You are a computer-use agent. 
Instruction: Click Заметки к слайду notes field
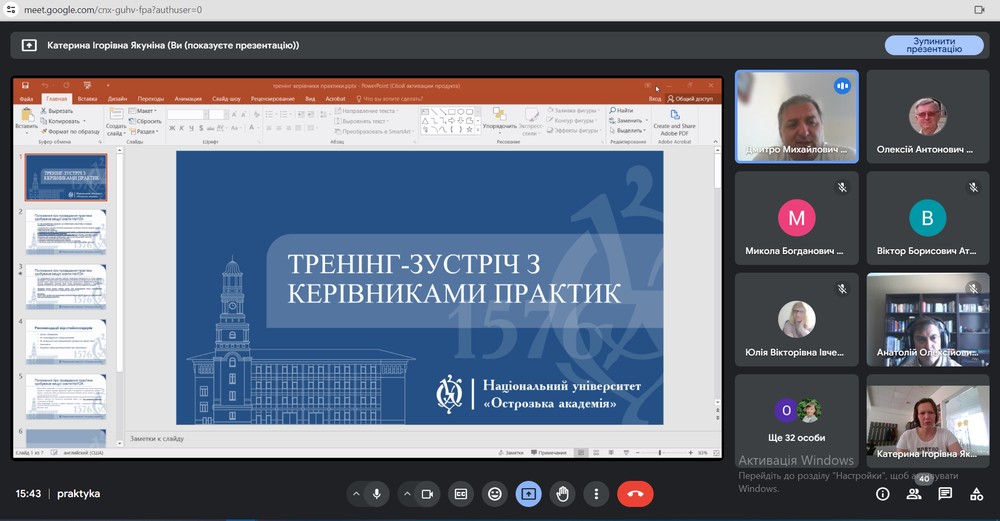[421, 439]
